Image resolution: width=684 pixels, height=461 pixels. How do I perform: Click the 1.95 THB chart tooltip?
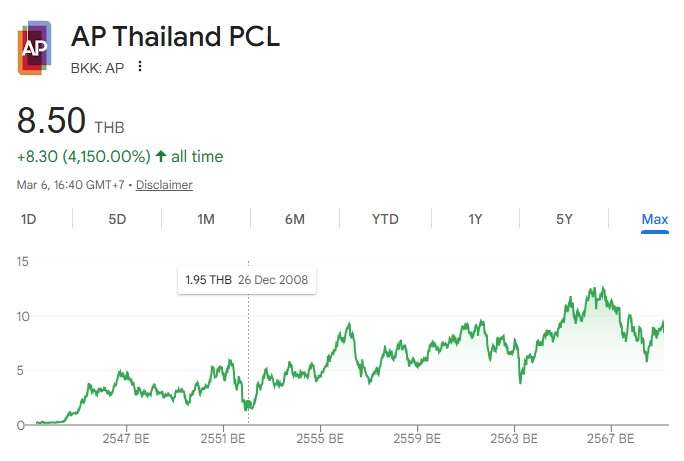tap(247, 280)
